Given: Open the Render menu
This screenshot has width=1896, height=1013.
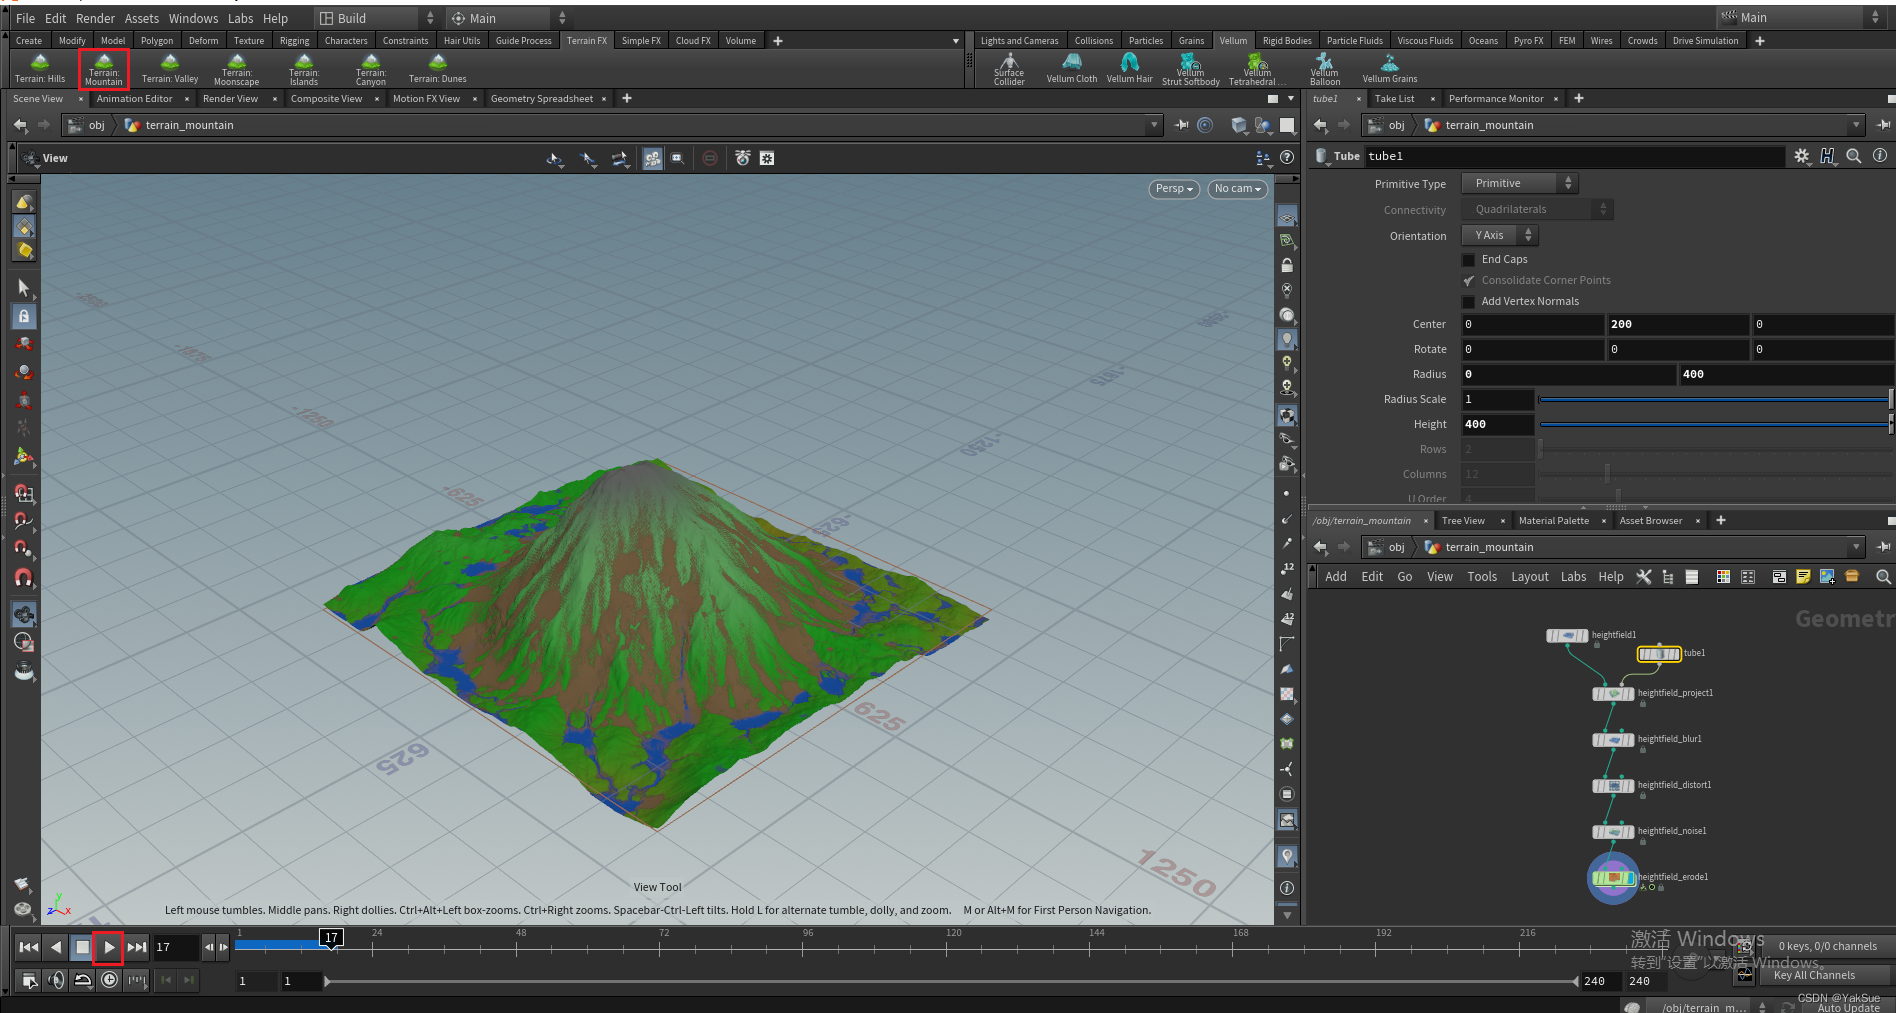Looking at the screenshot, I should 95,18.
